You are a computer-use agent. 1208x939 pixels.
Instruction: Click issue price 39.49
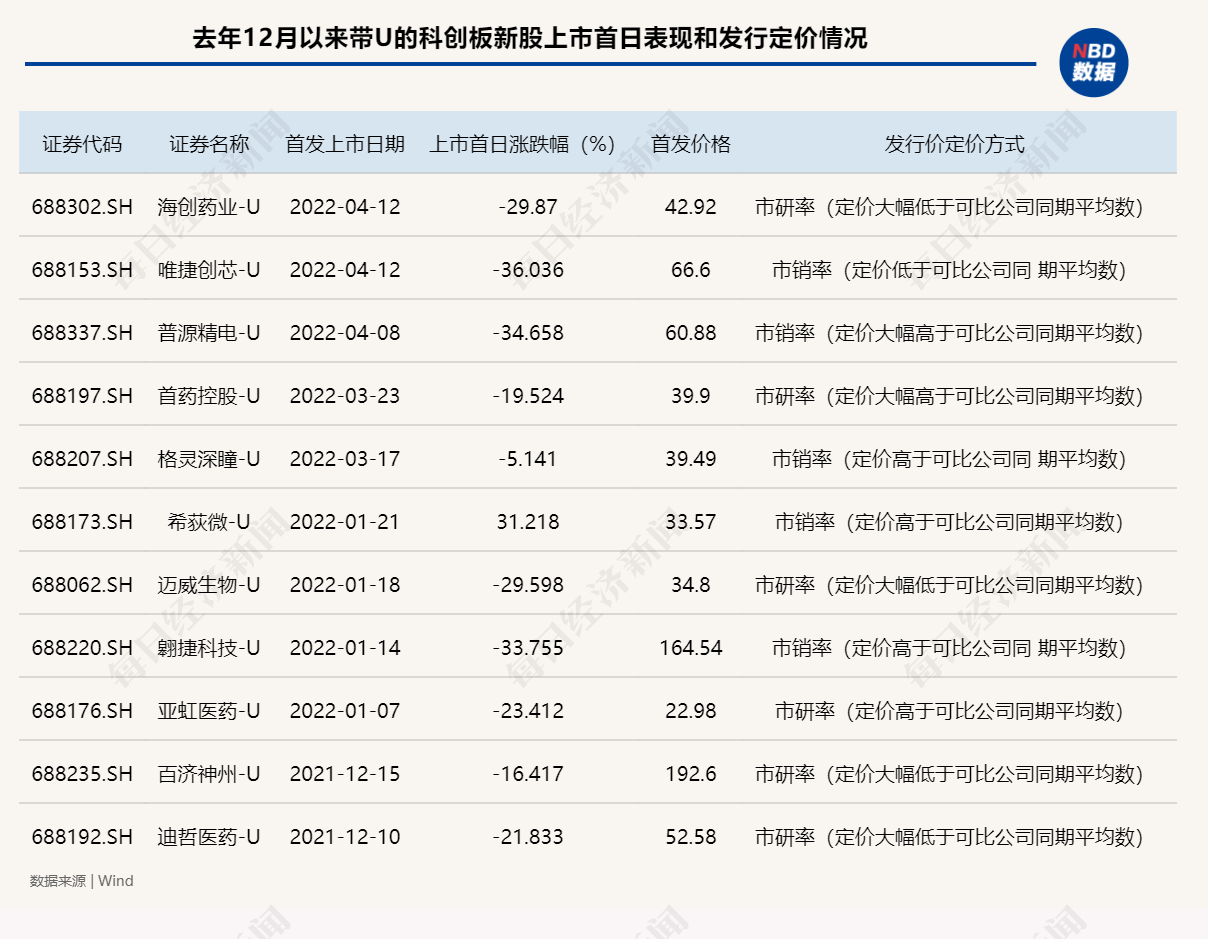click(x=691, y=459)
